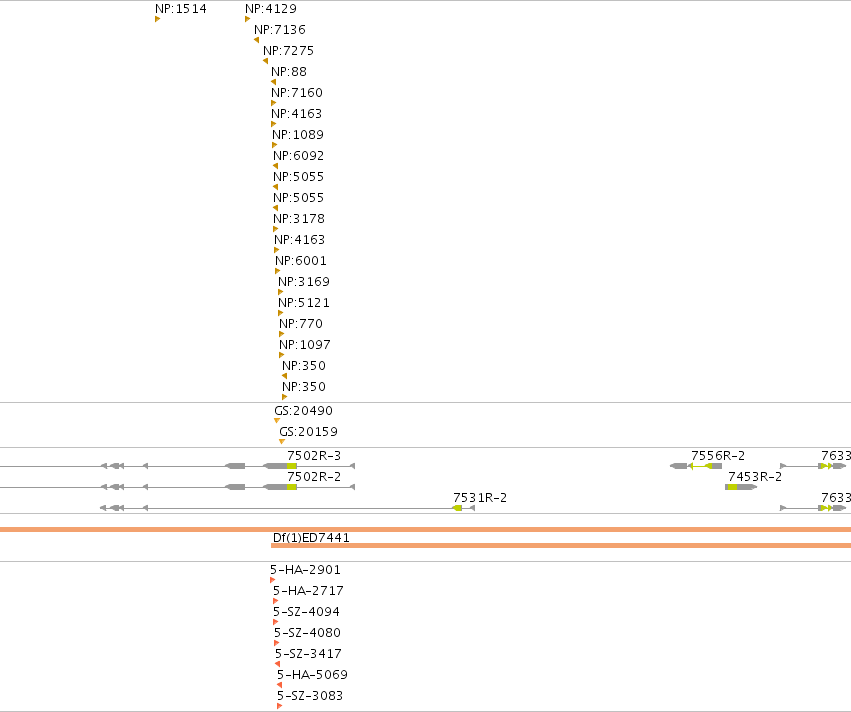851x712 pixels.
Task: Click the triangle marker beneath NP:7136
Action: [x=256, y=40]
